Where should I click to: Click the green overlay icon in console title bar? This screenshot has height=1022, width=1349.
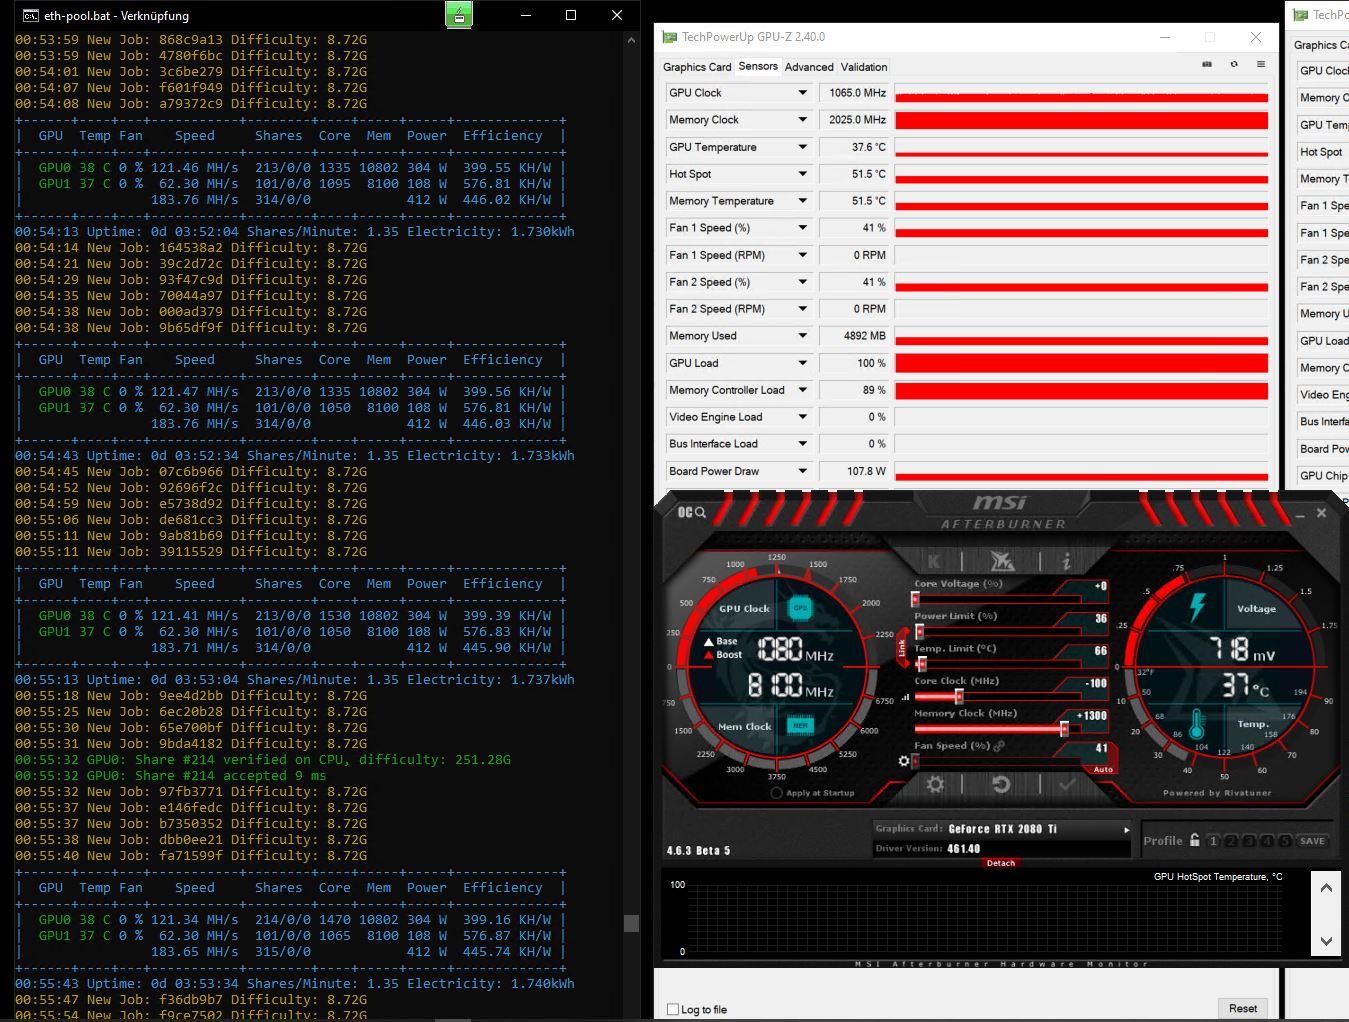pos(458,15)
